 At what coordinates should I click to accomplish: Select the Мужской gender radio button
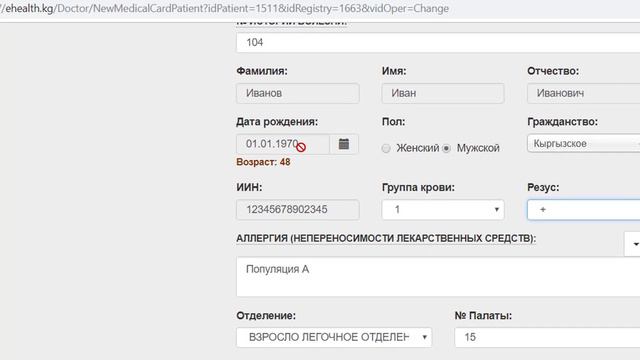pyautogui.click(x=447, y=148)
